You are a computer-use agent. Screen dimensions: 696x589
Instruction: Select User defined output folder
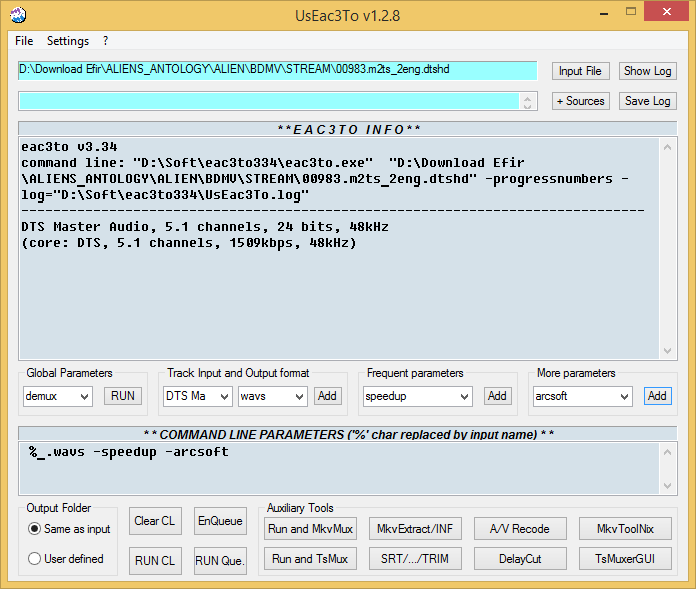click(x=66, y=559)
